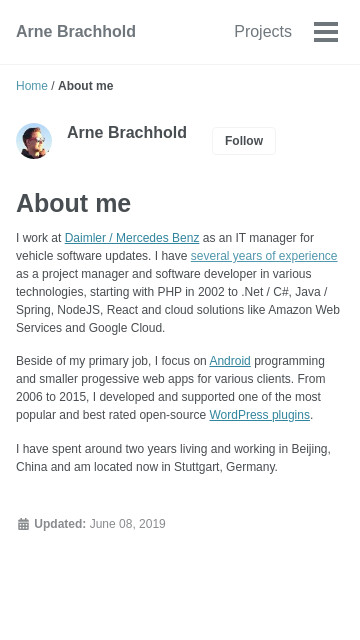
Task: Click the paragraph mentioning Beijing, China
Action: click(173, 458)
